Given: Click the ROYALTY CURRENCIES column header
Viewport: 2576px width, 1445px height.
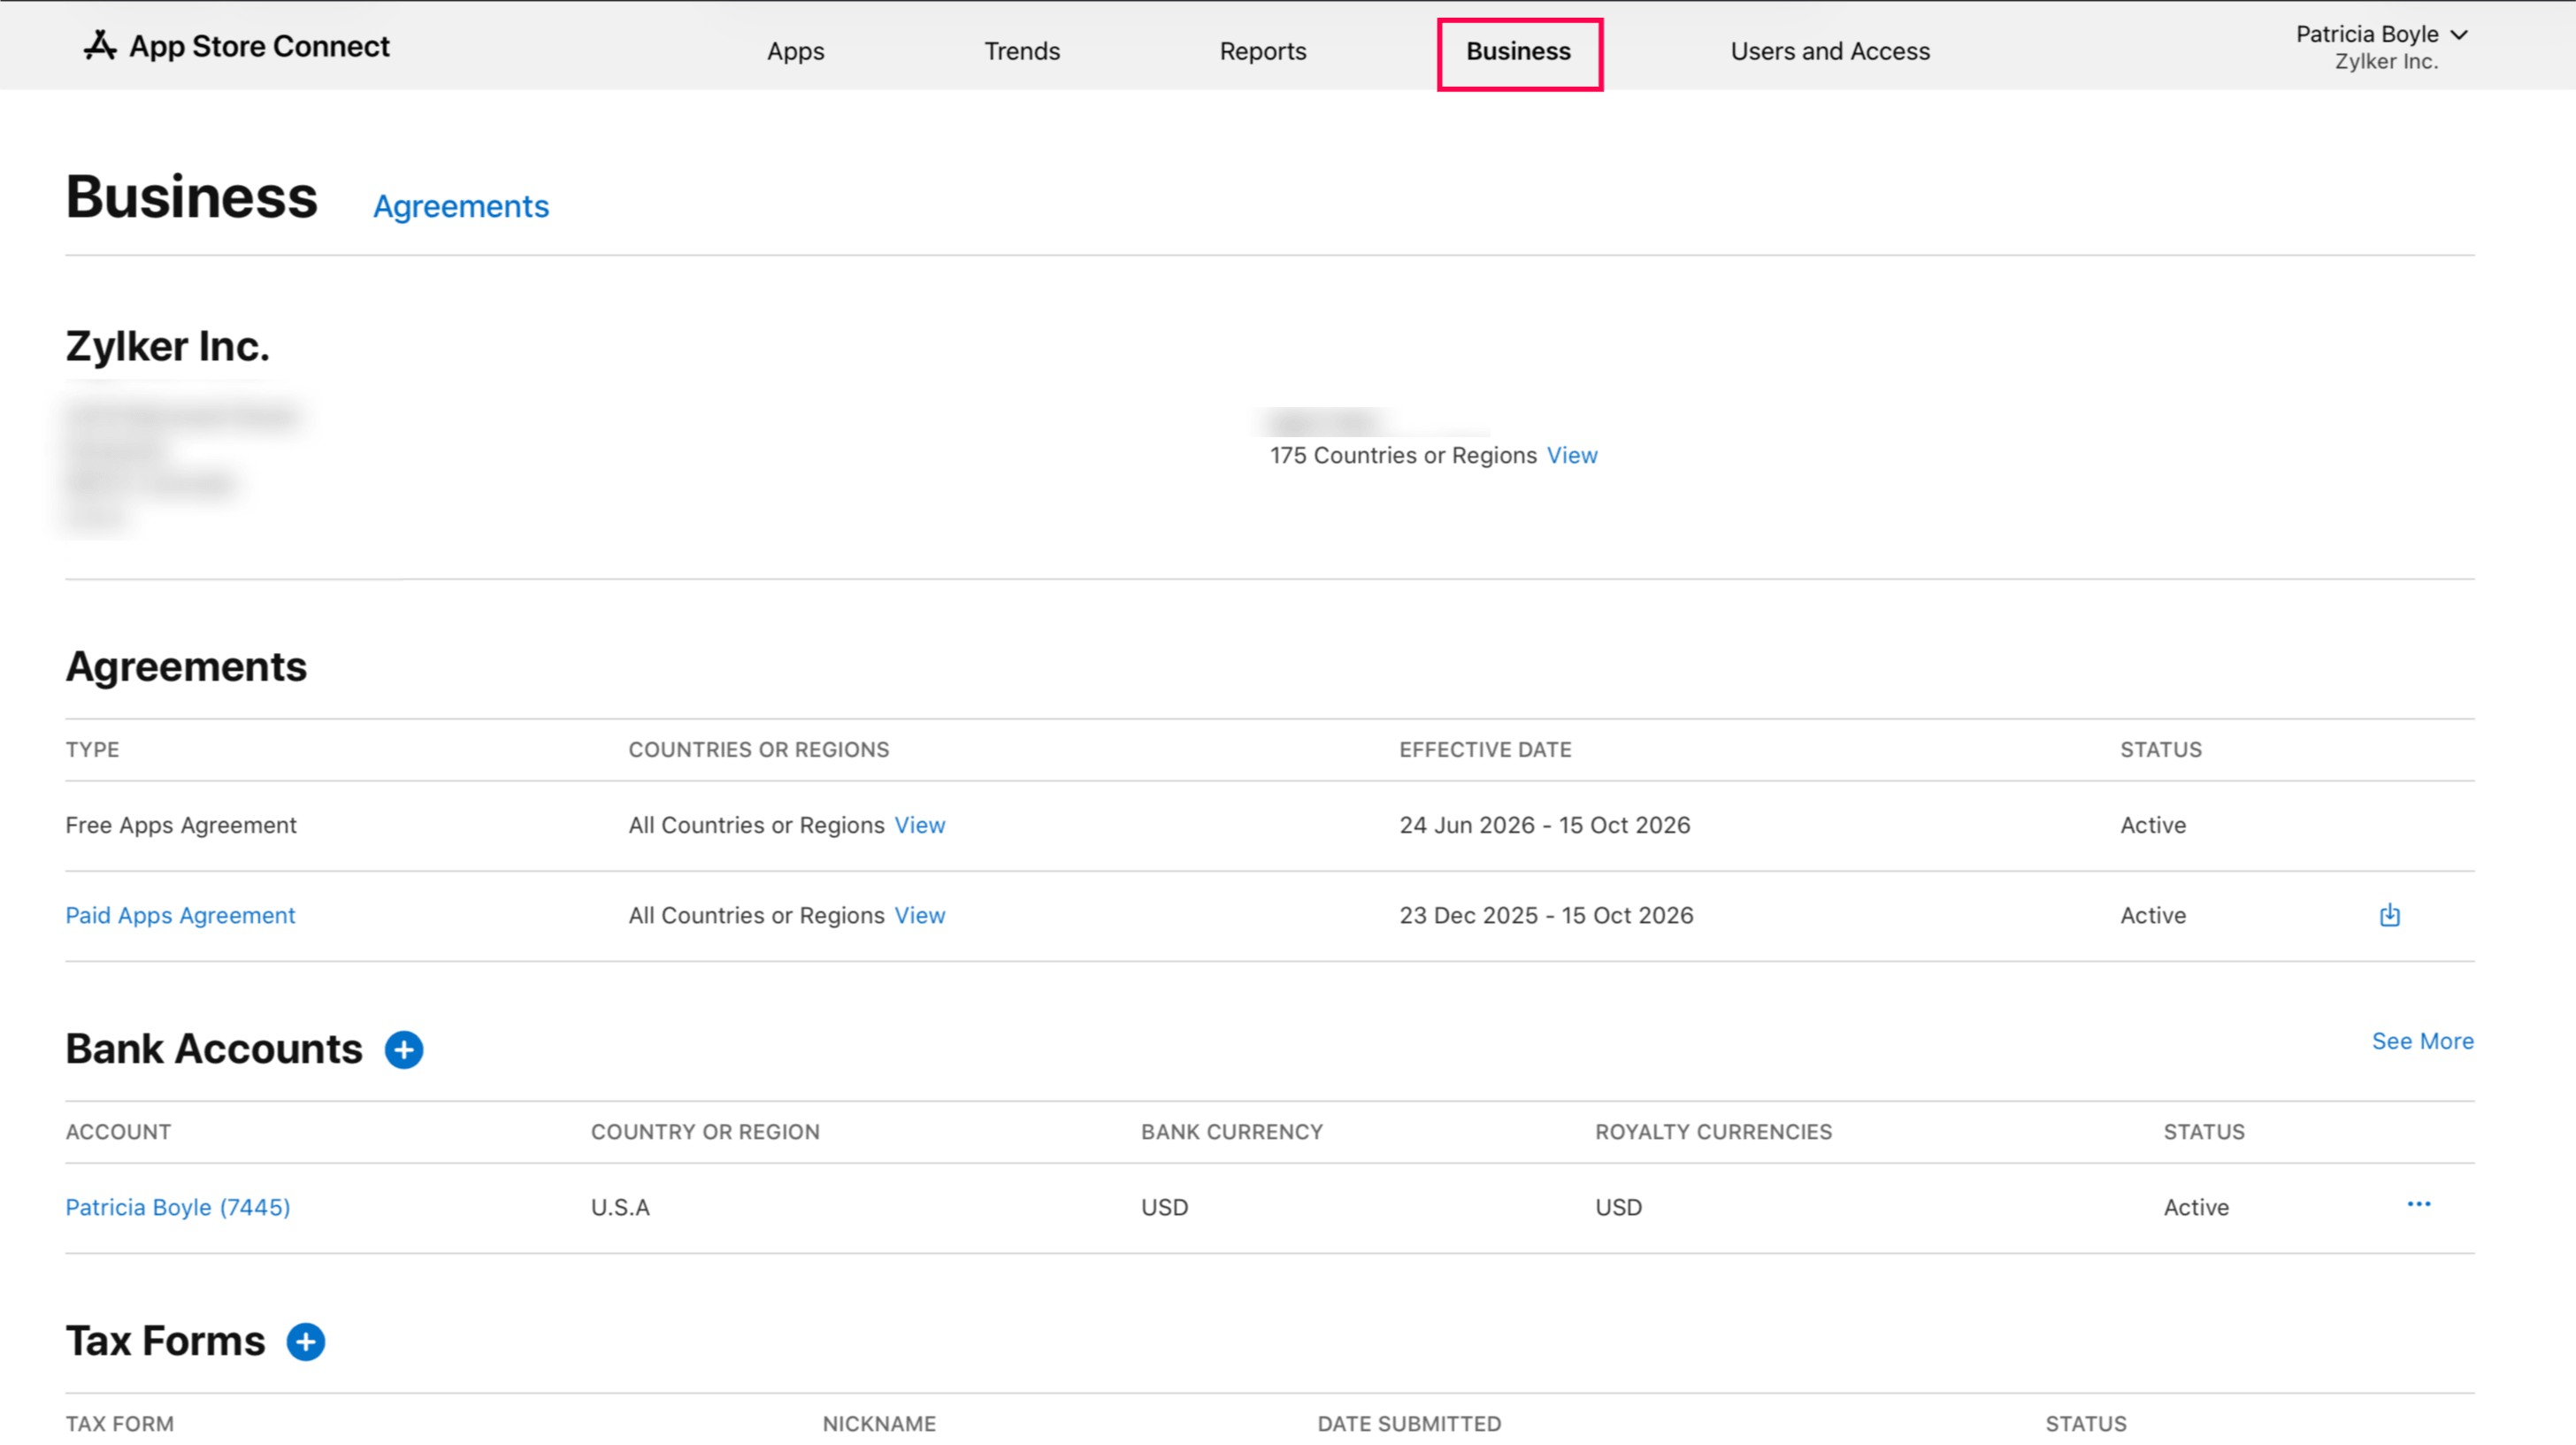Looking at the screenshot, I should coord(1713,1132).
